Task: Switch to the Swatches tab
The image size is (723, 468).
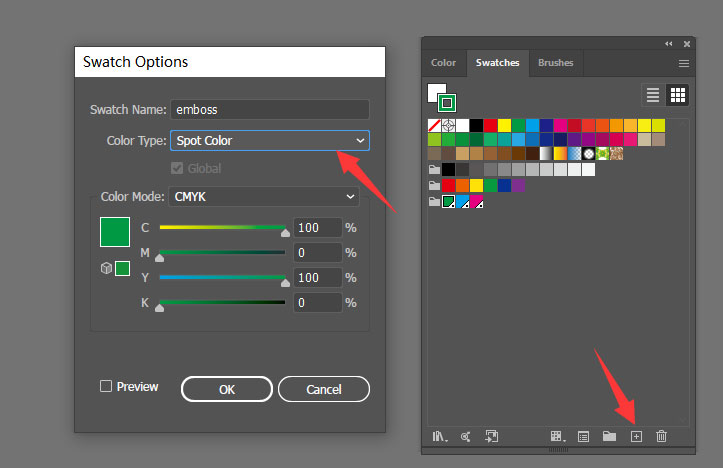Action: [x=498, y=63]
